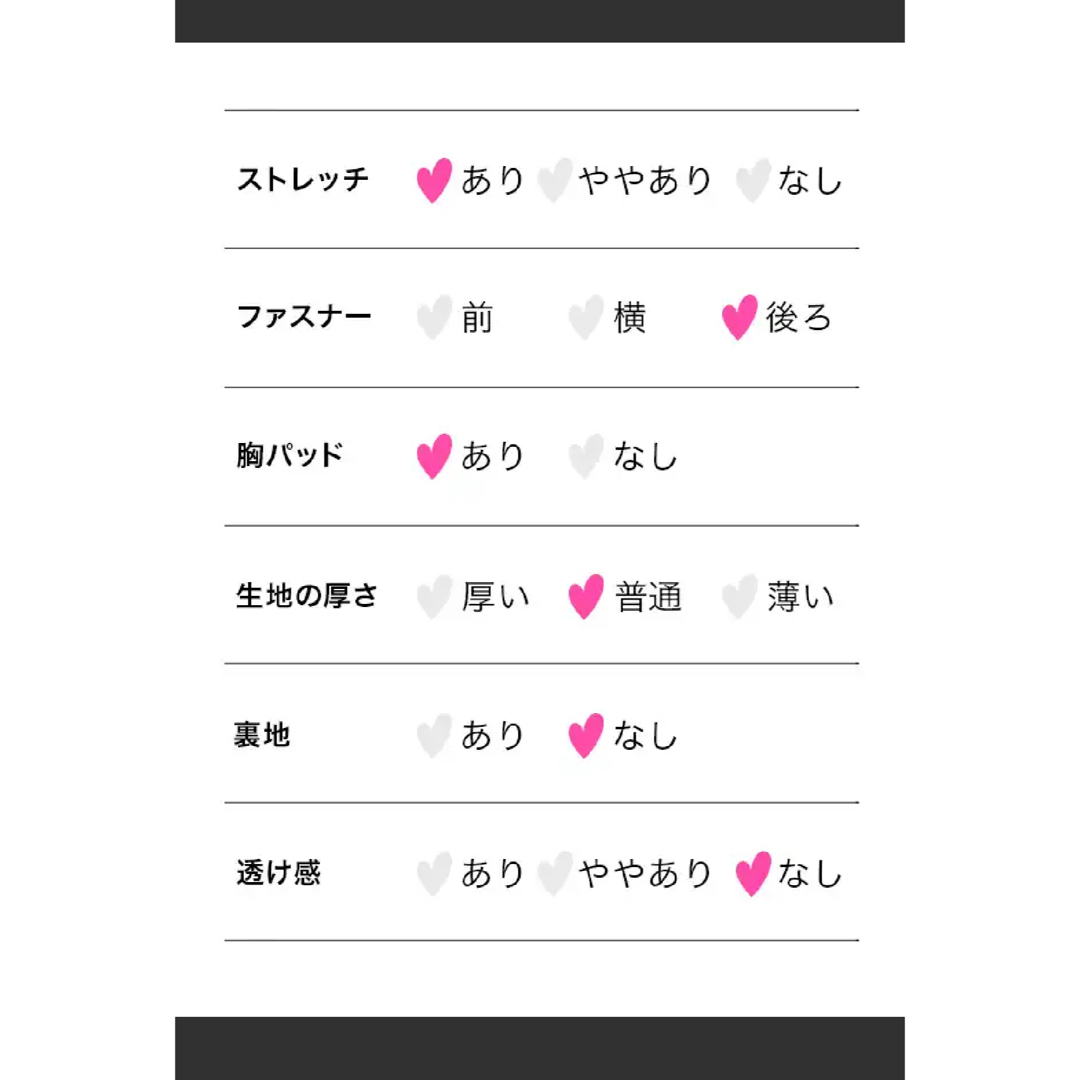1080x1080 pixels.
Task: Click the gray heart for 透け感 あり
Action: [x=435, y=874]
